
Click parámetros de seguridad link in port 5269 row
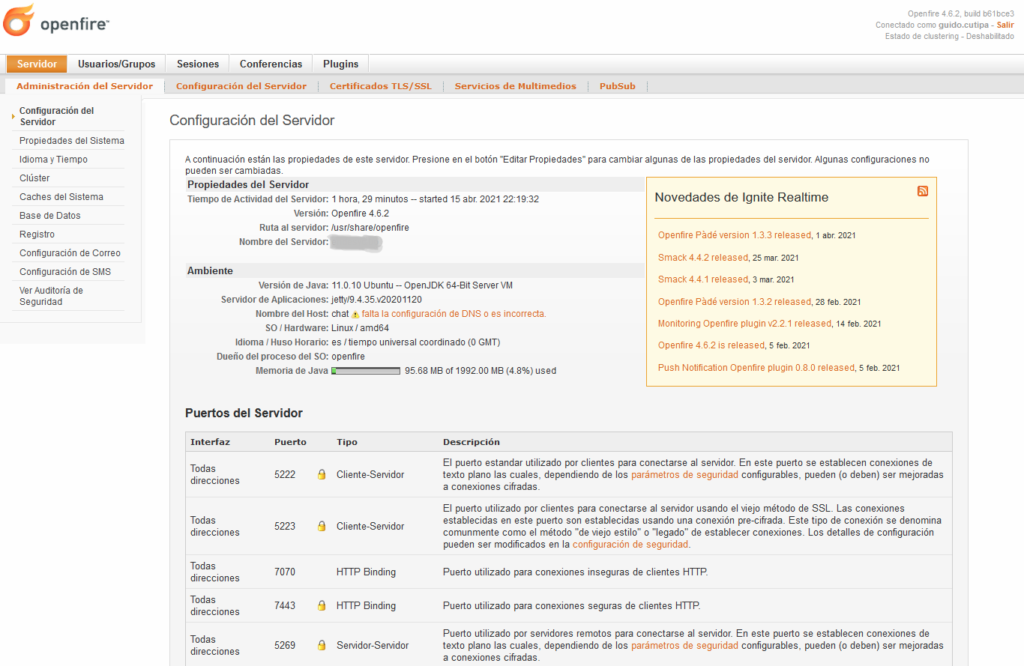point(684,646)
